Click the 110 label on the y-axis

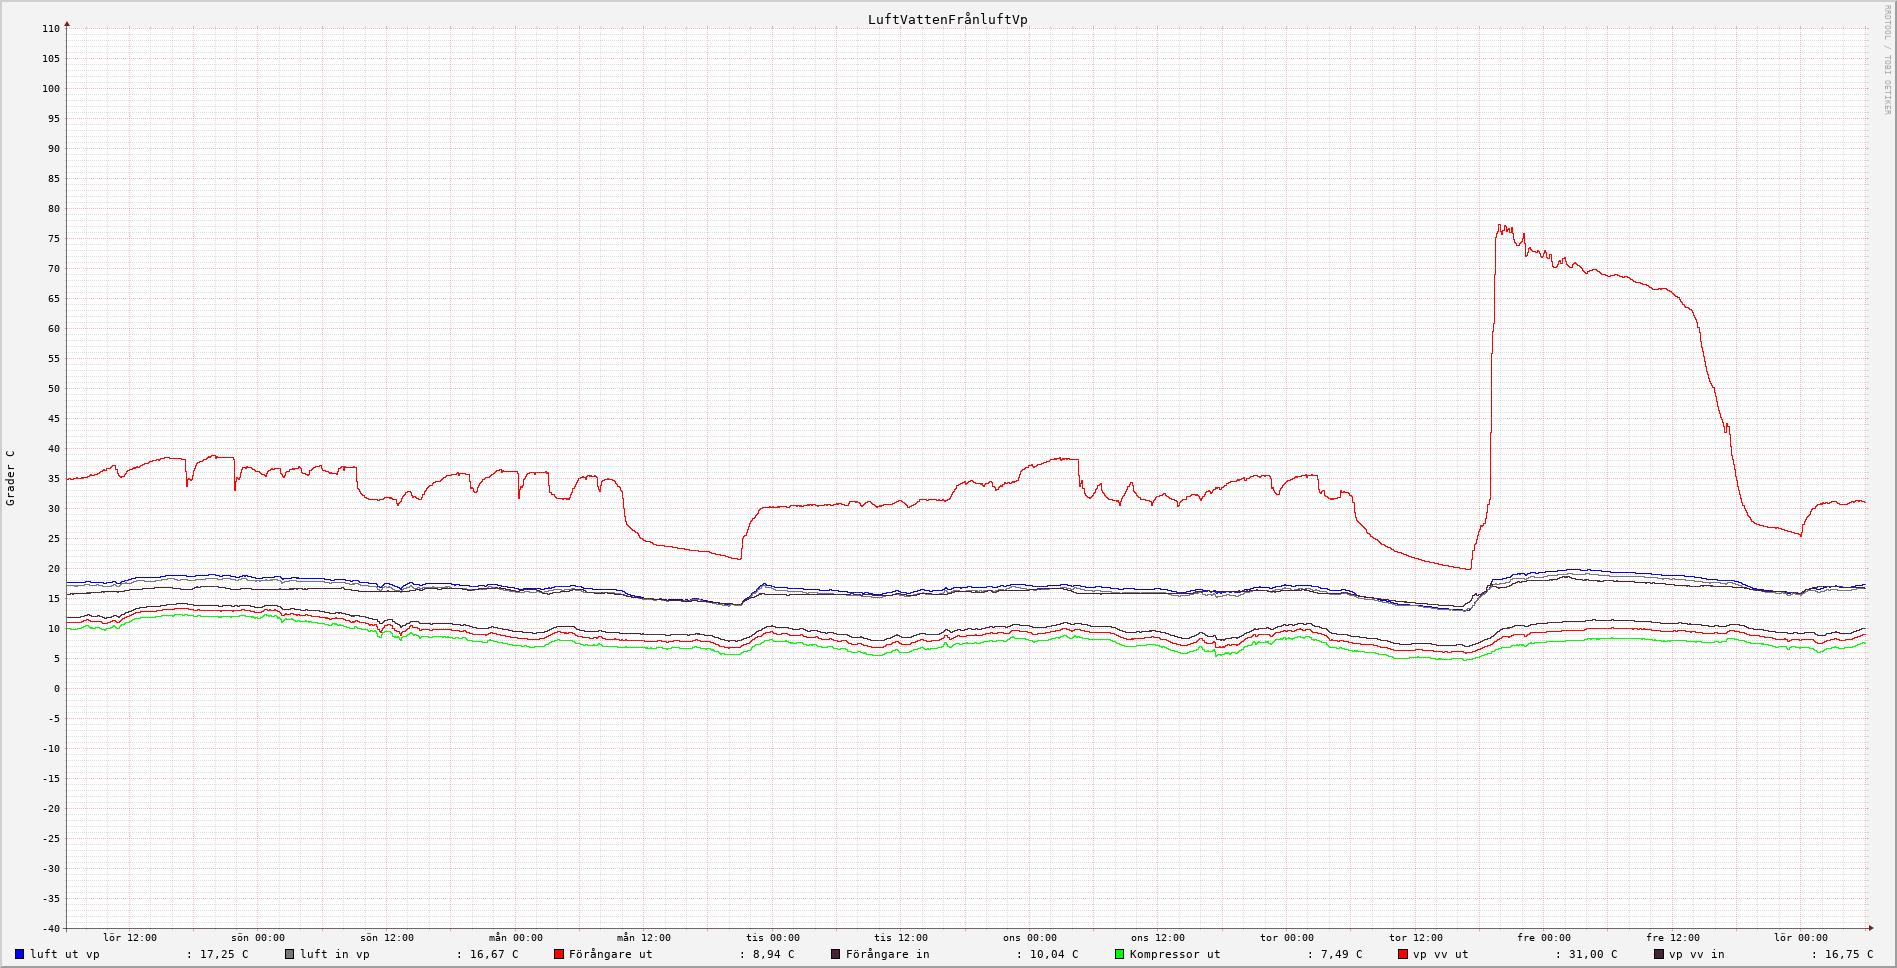(51, 29)
